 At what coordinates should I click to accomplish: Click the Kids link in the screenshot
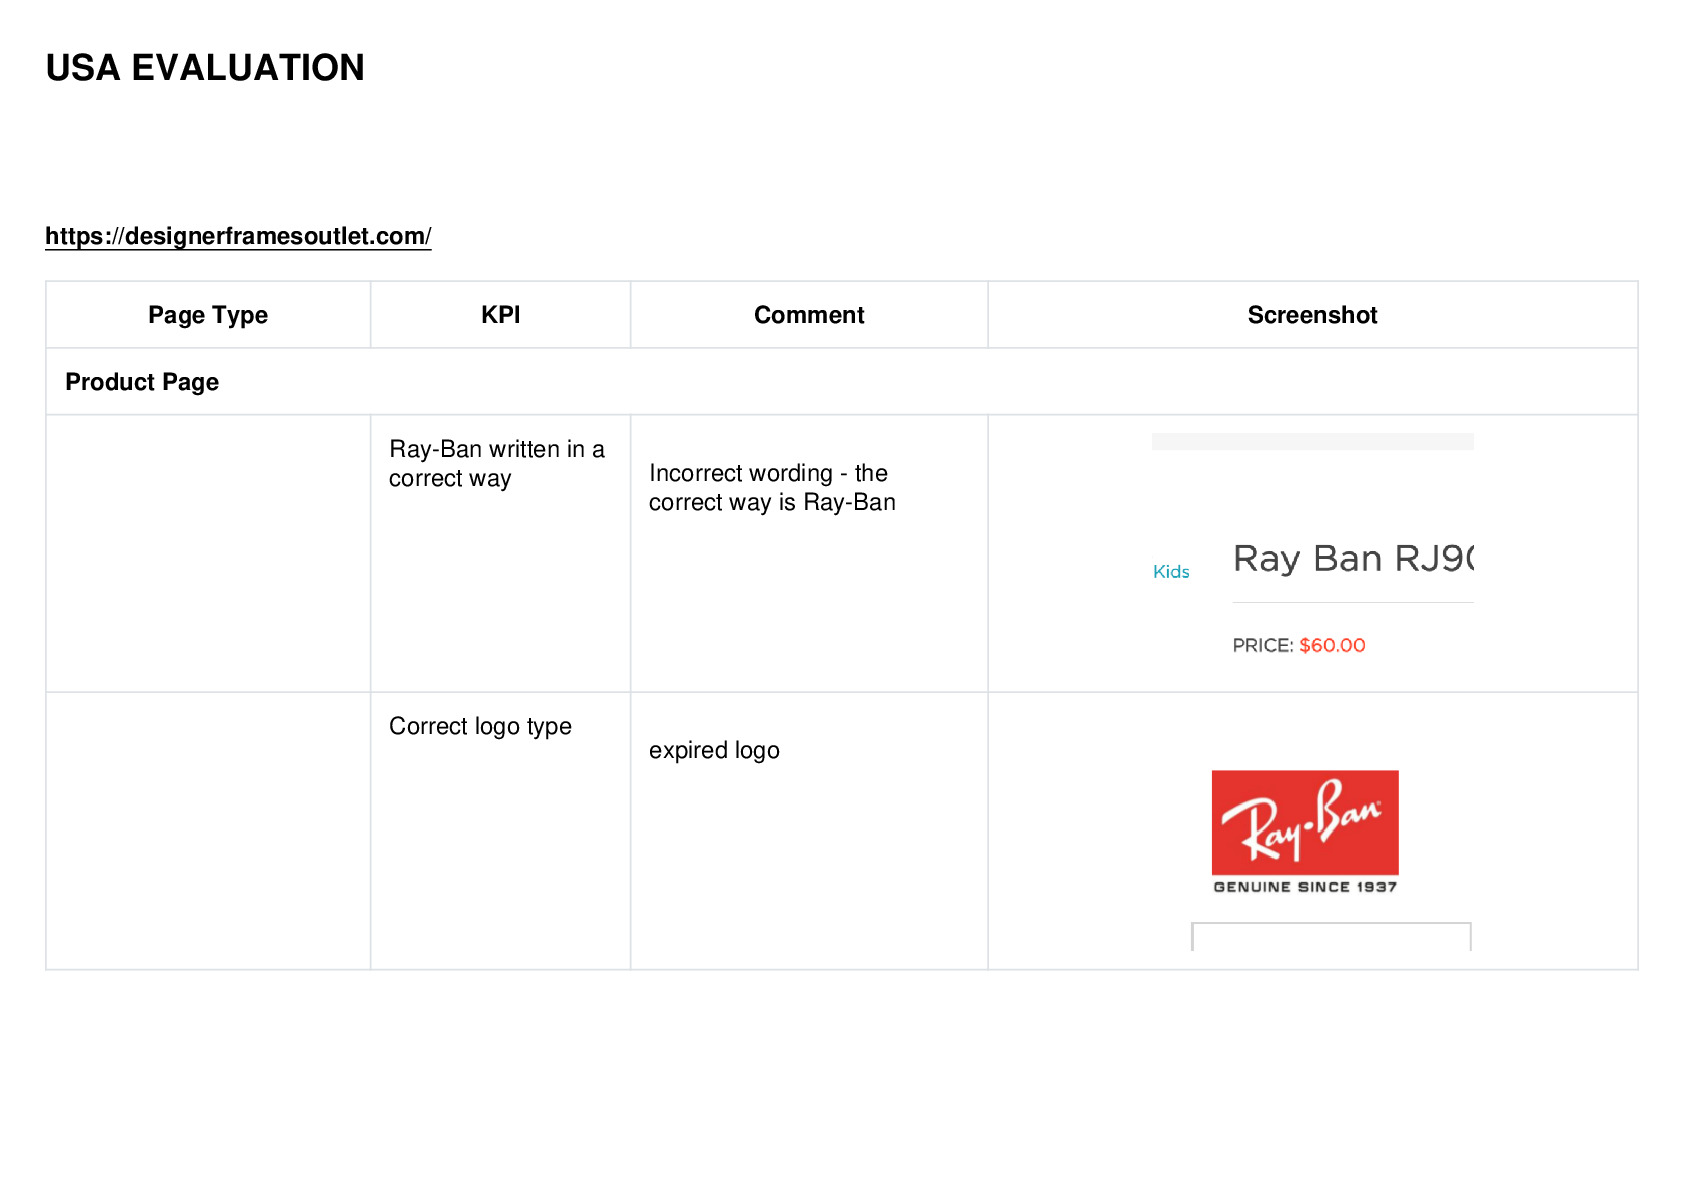click(x=1171, y=572)
